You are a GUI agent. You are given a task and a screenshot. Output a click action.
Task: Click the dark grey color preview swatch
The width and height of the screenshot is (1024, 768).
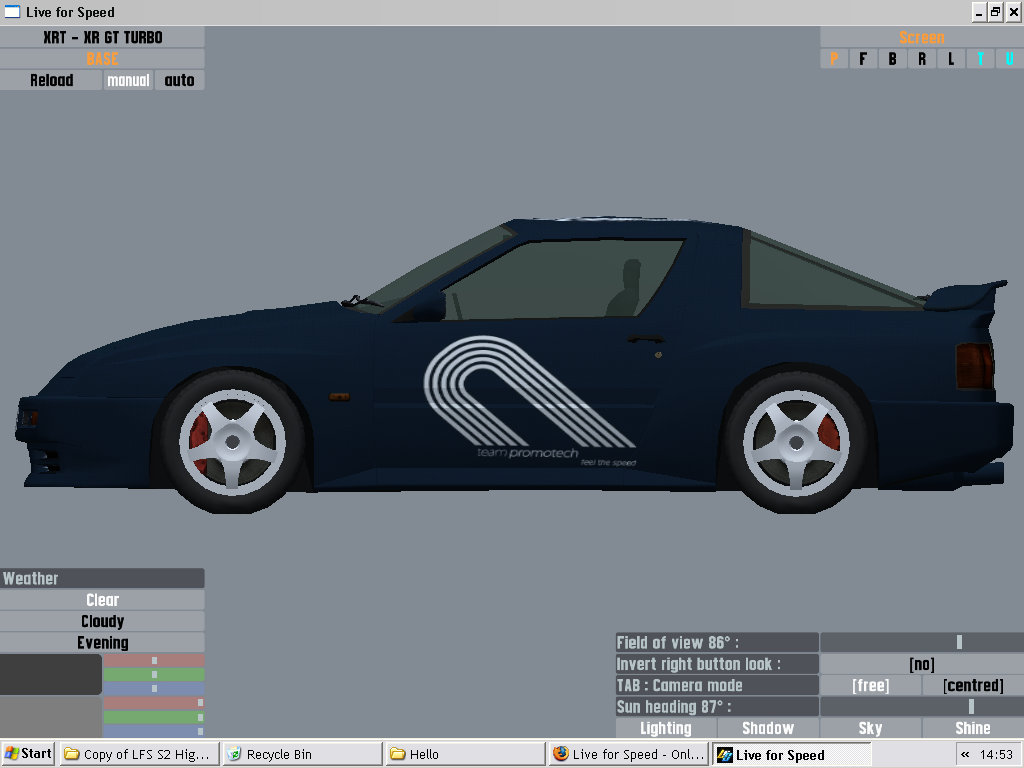pos(51,675)
